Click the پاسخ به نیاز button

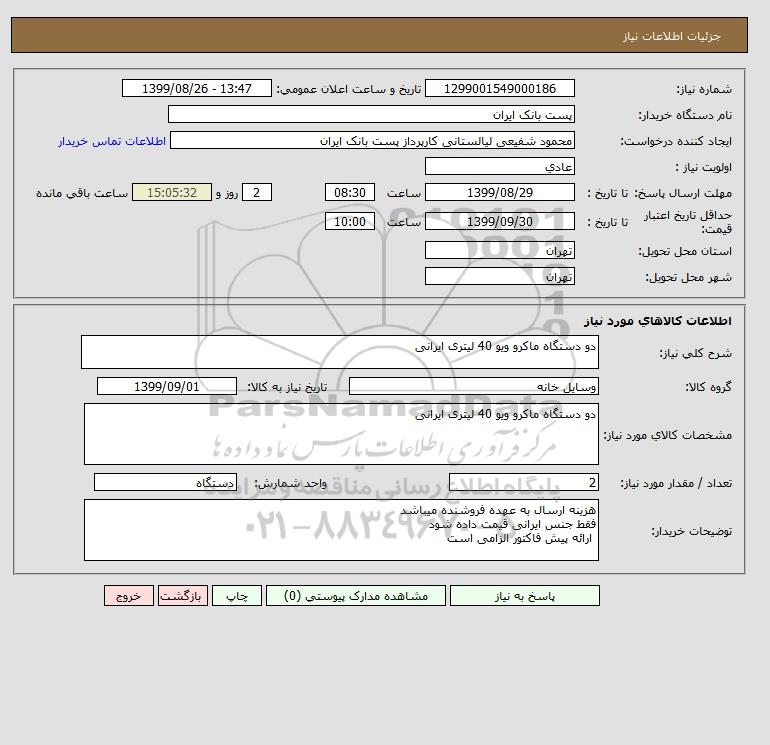524,596
